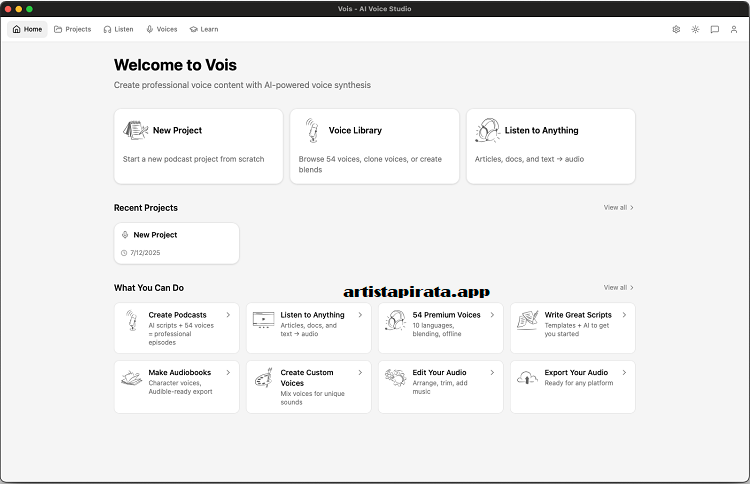Screen dimensions: 750x484
Task: Click the Create Podcasts microphone icon
Action: (132, 320)
